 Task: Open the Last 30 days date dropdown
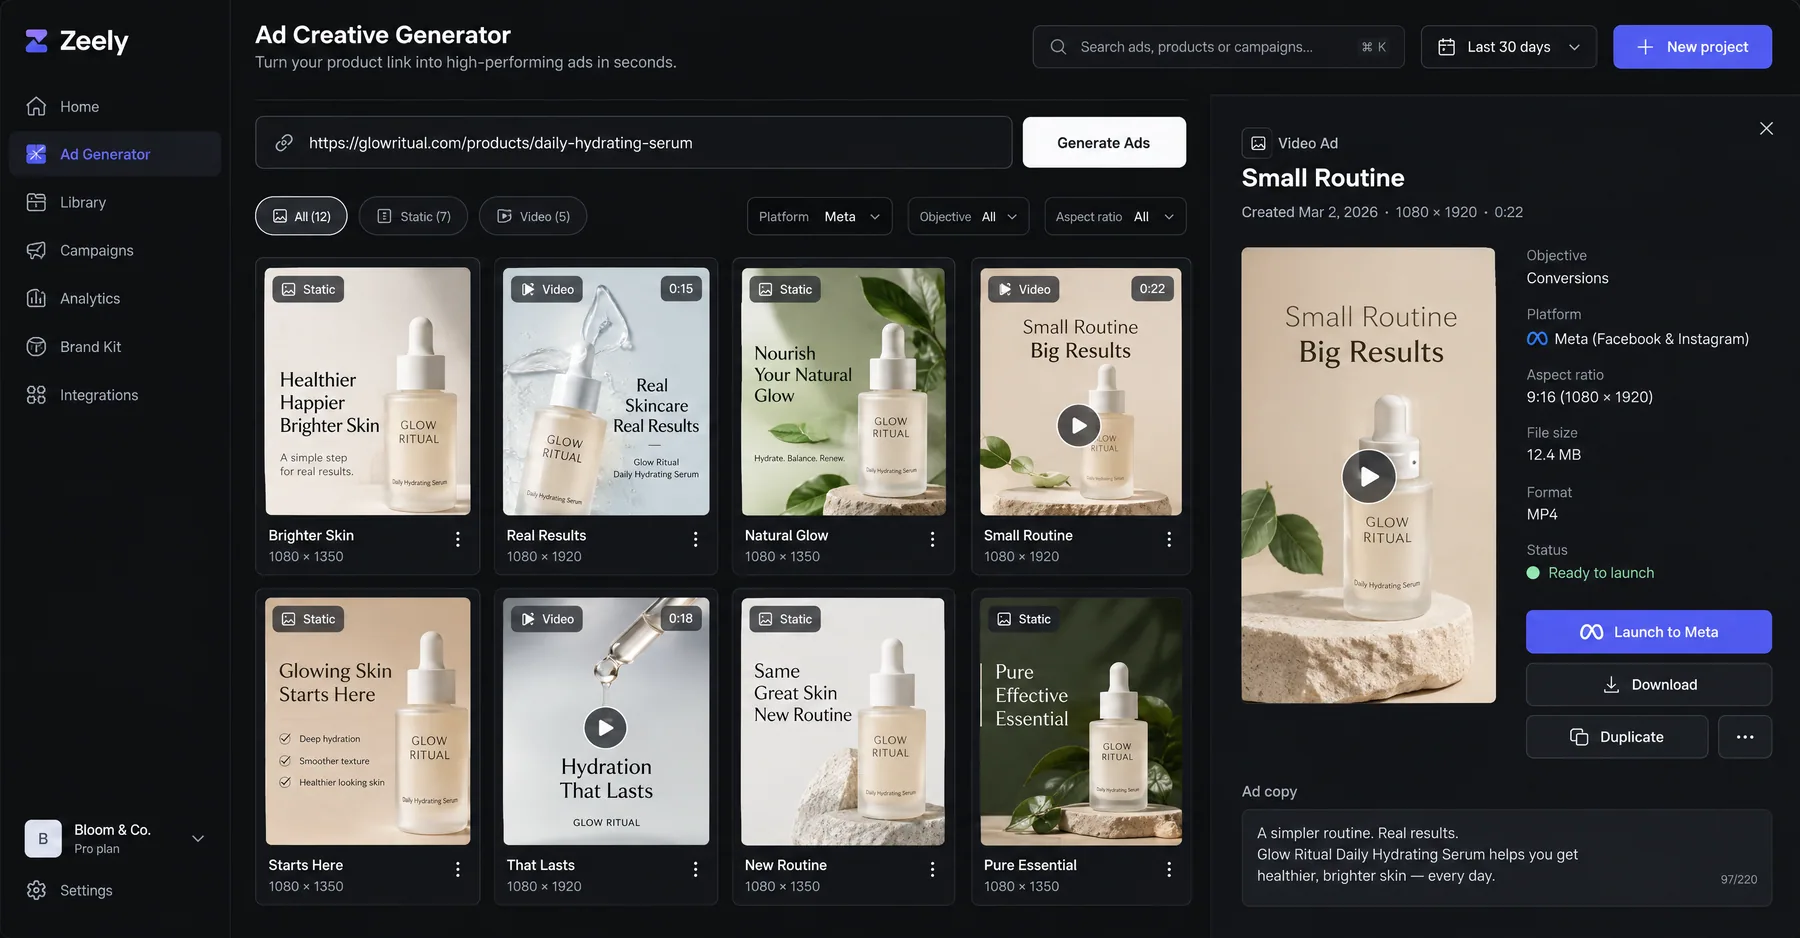pos(1508,47)
